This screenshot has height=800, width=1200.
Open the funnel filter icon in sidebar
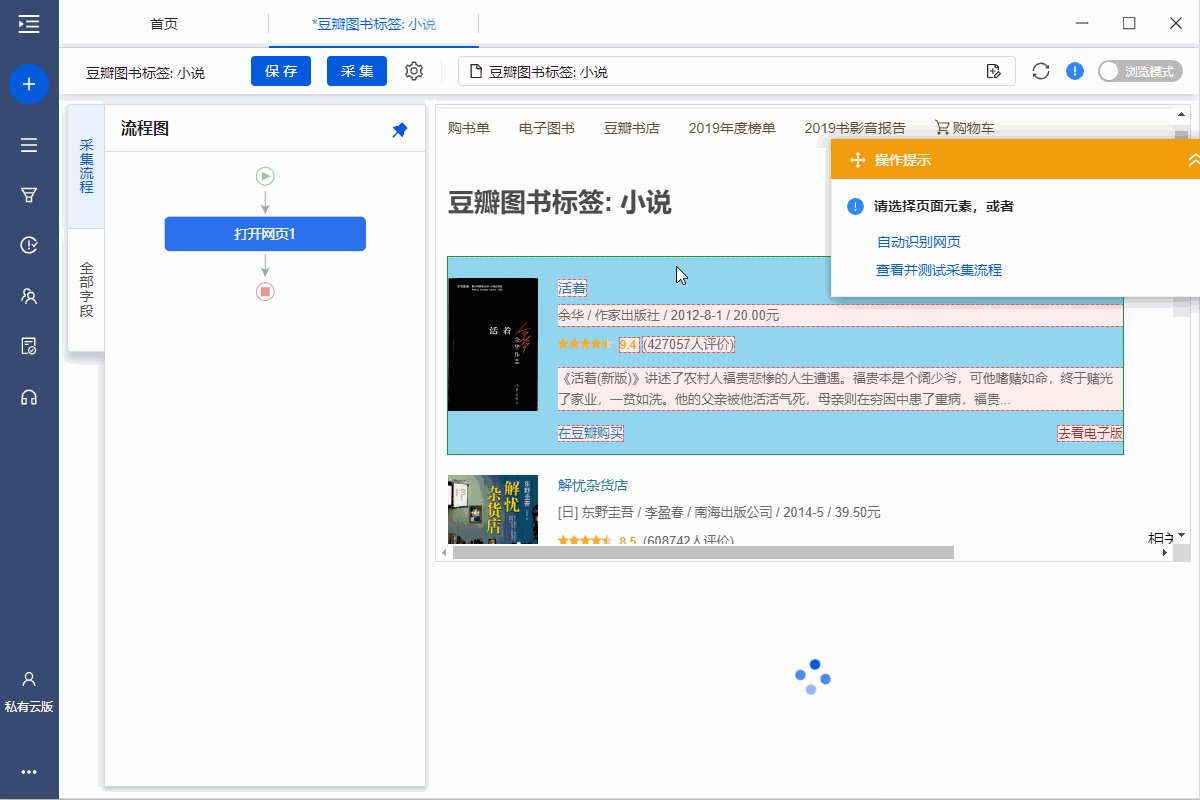tap(29, 195)
